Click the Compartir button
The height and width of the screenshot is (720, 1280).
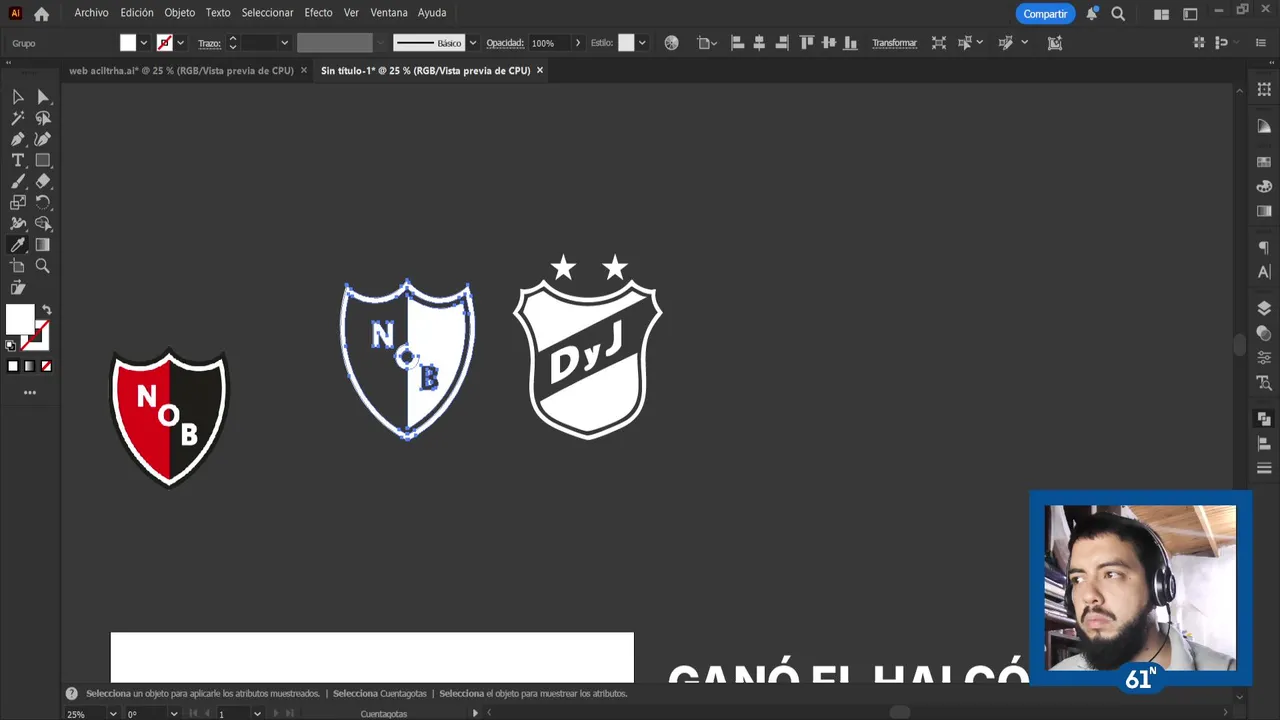pyautogui.click(x=1045, y=14)
